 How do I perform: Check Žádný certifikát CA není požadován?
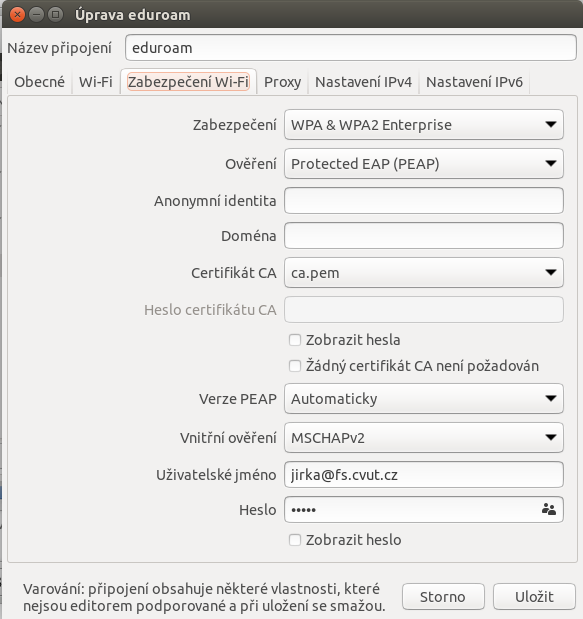(295, 366)
